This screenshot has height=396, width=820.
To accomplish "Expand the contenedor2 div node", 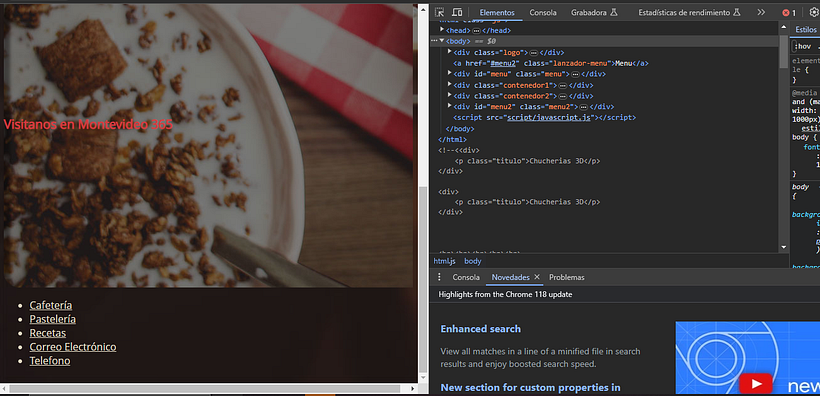I will click(450, 96).
